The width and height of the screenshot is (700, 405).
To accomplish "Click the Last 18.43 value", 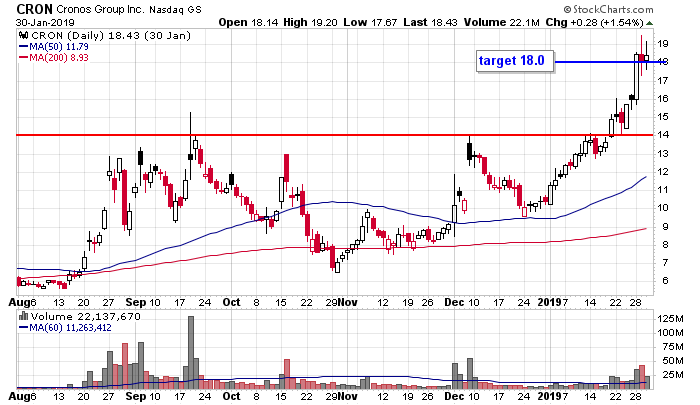I will [430, 22].
